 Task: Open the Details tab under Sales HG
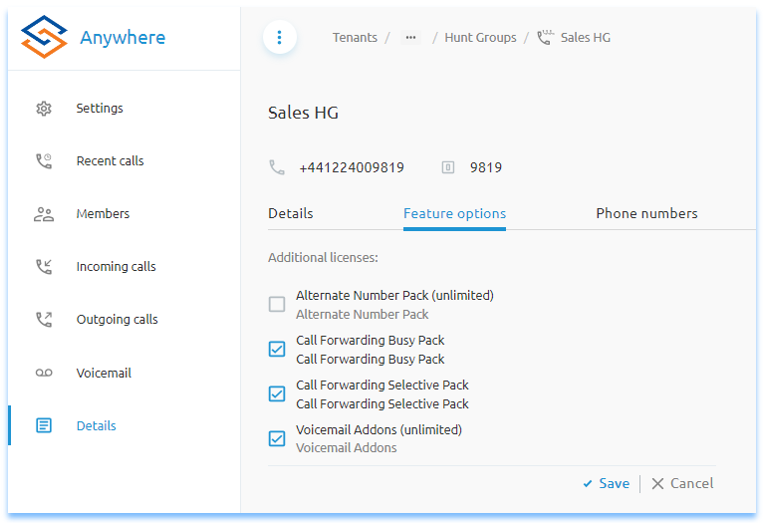coord(290,214)
